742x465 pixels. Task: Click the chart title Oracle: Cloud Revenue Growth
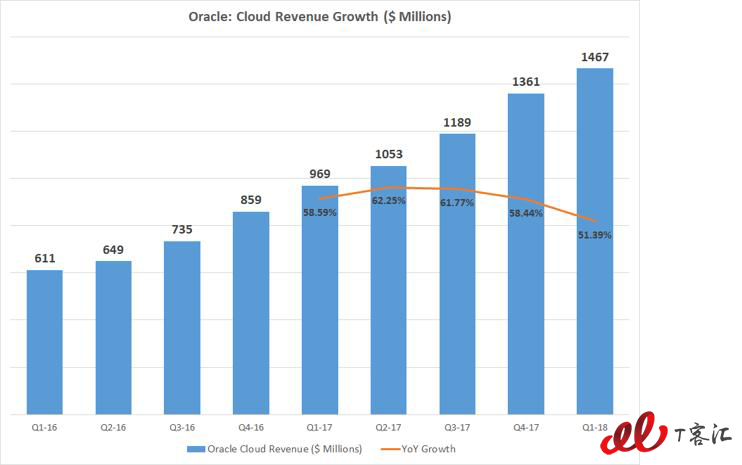pos(320,17)
